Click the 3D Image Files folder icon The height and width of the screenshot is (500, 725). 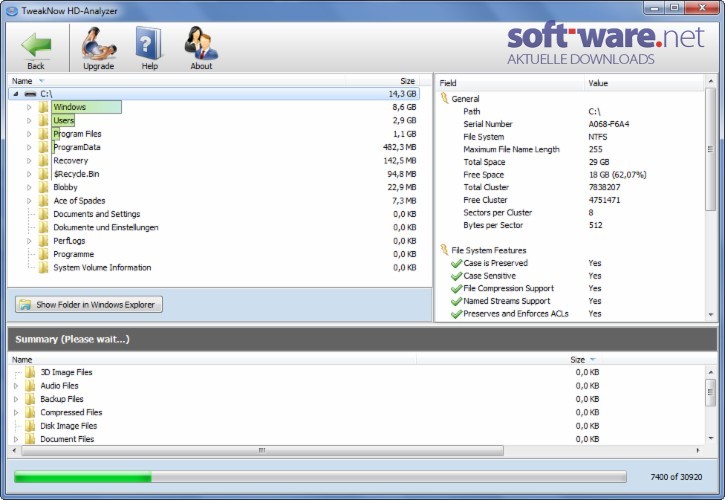click(30, 372)
